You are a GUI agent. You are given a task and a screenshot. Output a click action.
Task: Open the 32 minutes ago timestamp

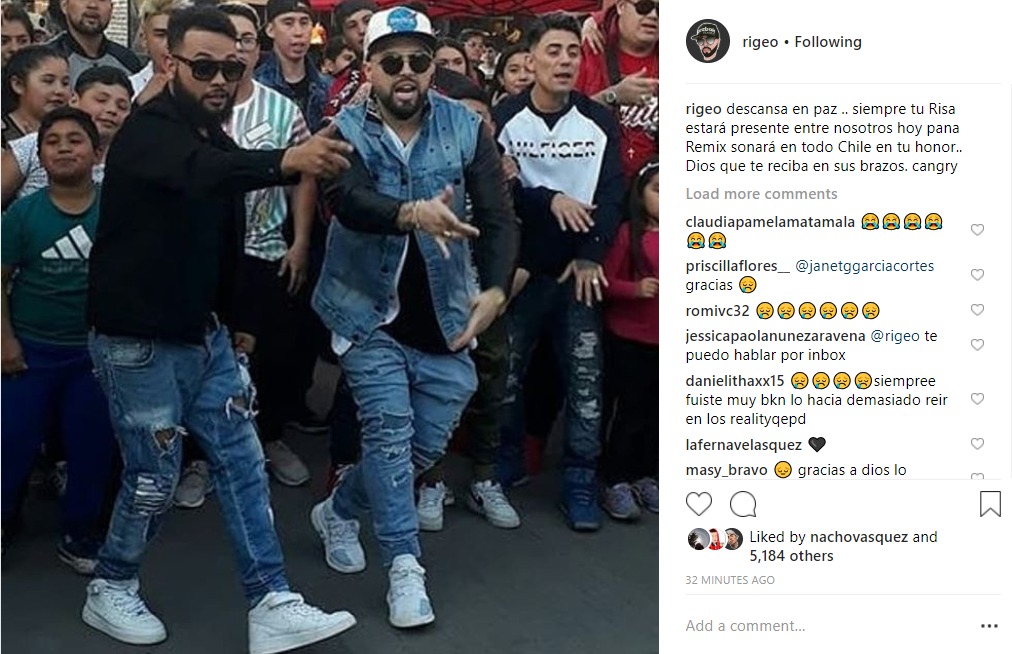pyautogui.click(x=730, y=580)
